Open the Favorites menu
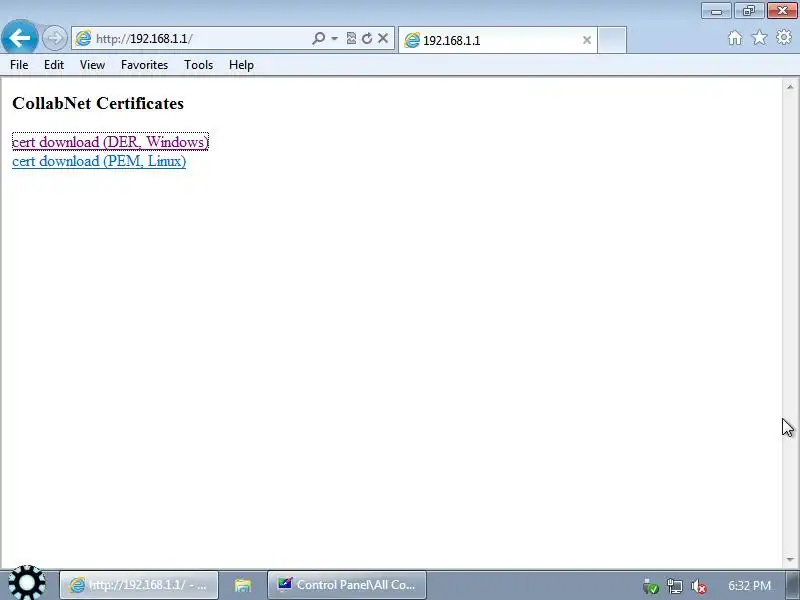The width and height of the screenshot is (800, 600). 144,65
